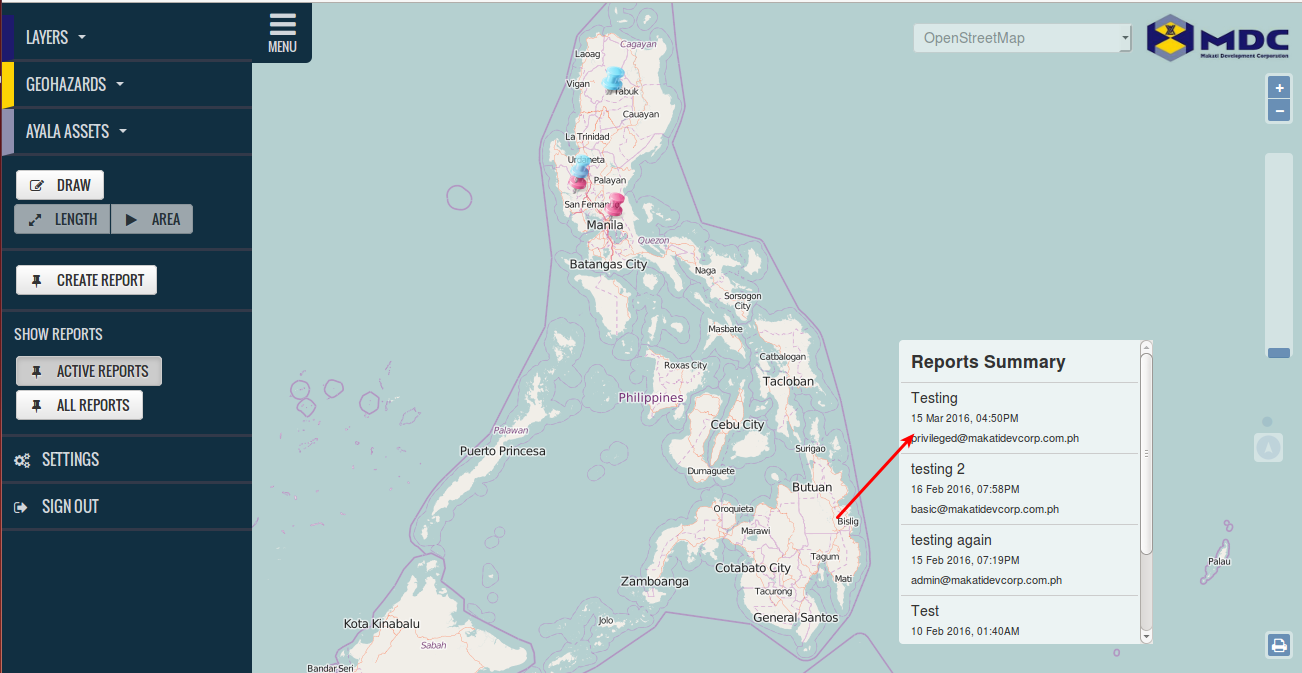This screenshot has width=1302, height=673.
Task: Click privileged@makatidevcorp.com.ph email
Action: coord(995,438)
